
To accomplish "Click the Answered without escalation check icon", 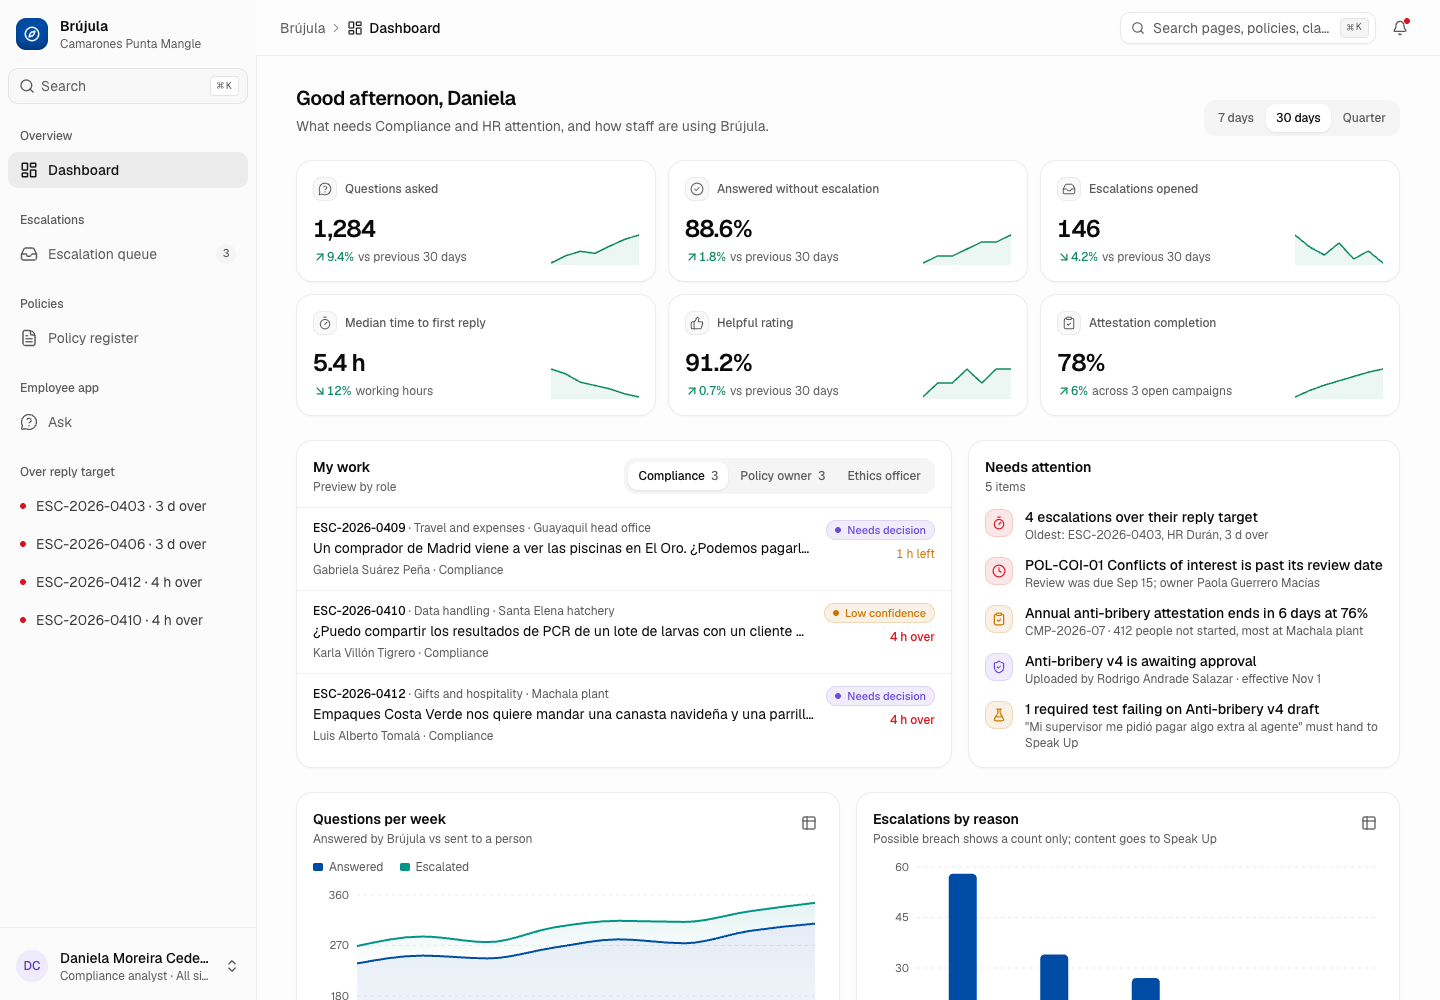I will 697,189.
